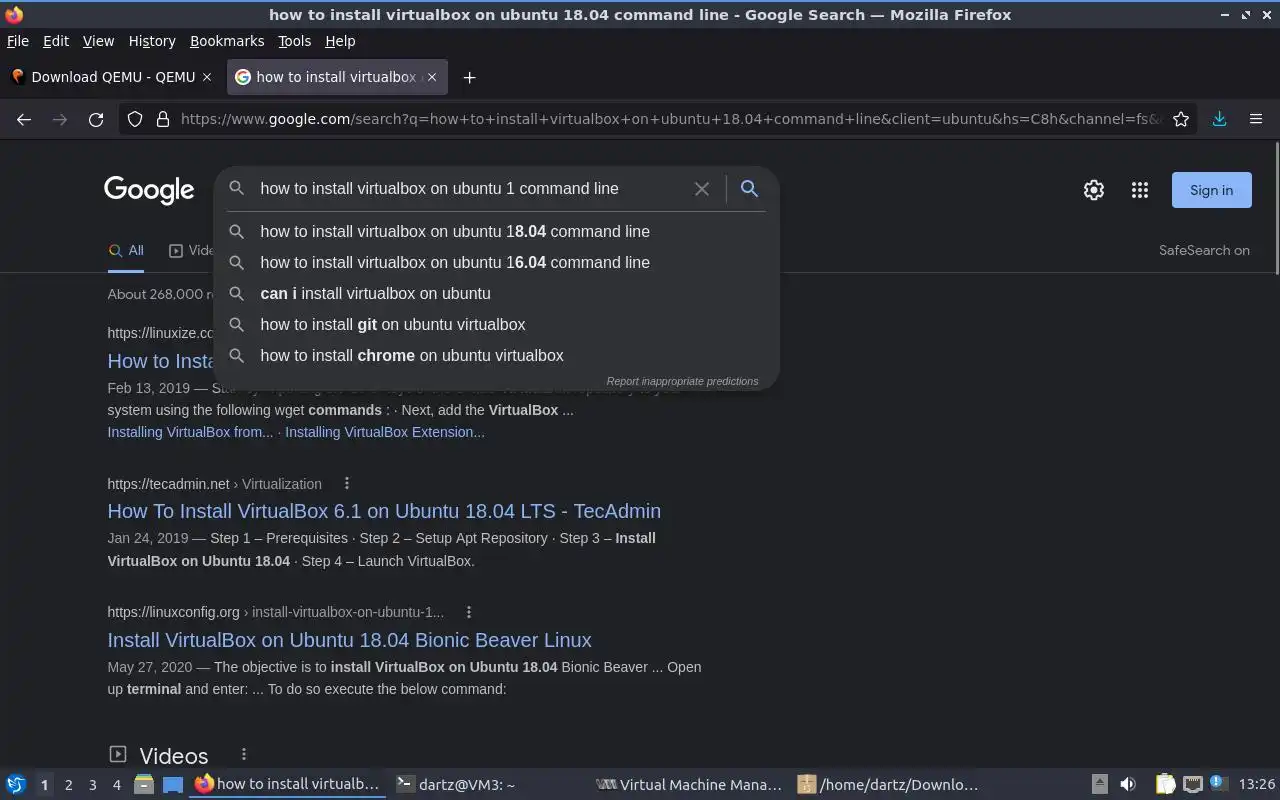Open the tracking protection shield icon
The width and height of the screenshot is (1280, 800).
click(135, 119)
